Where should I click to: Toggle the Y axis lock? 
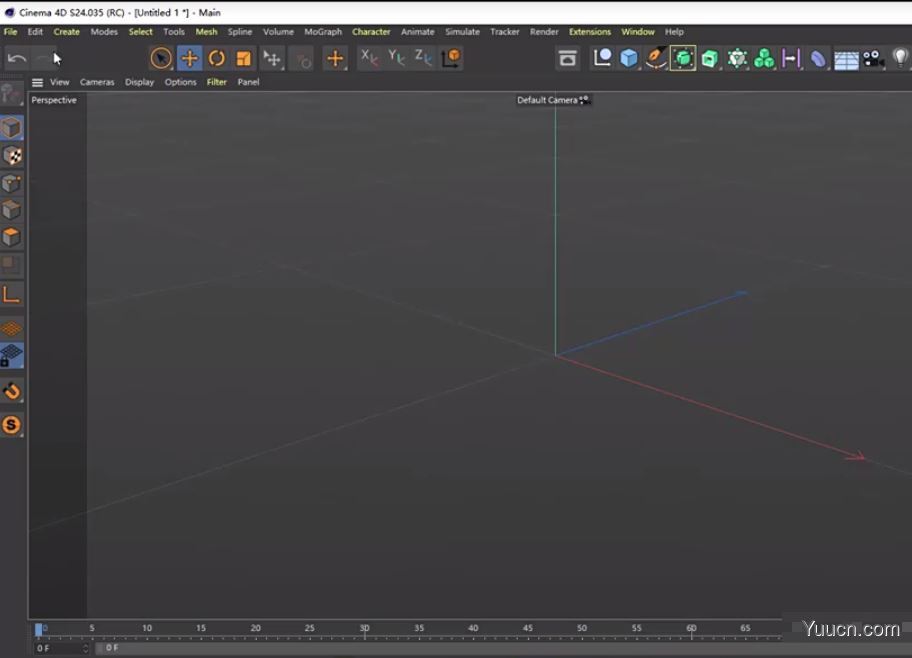coord(395,58)
